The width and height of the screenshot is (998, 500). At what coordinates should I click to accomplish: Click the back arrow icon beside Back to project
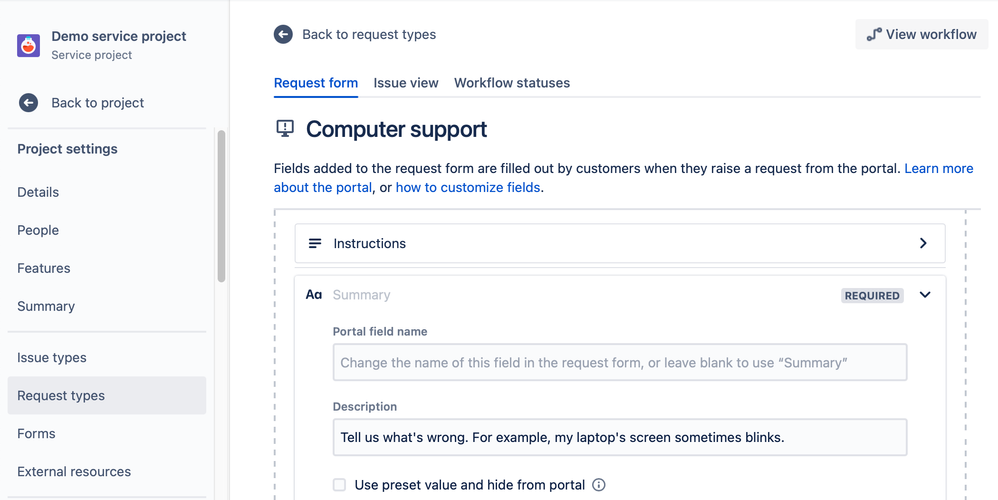pyautogui.click(x=29, y=103)
